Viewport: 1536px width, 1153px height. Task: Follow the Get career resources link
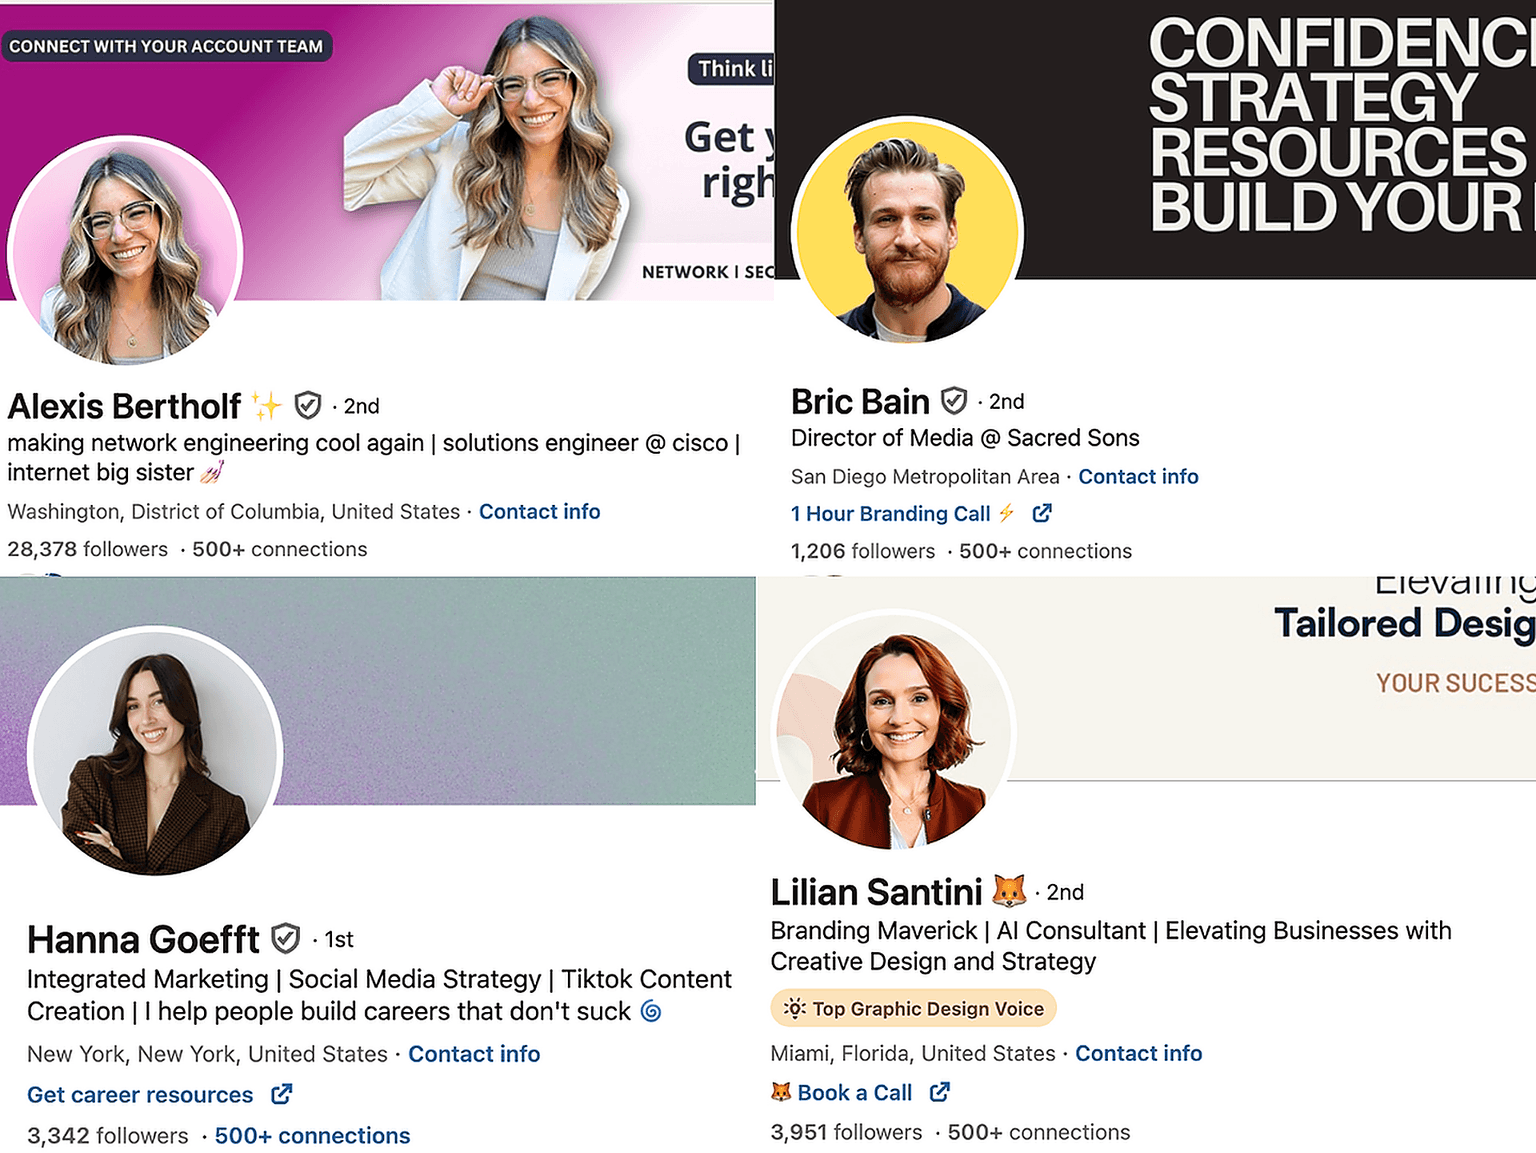click(140, 1095)
